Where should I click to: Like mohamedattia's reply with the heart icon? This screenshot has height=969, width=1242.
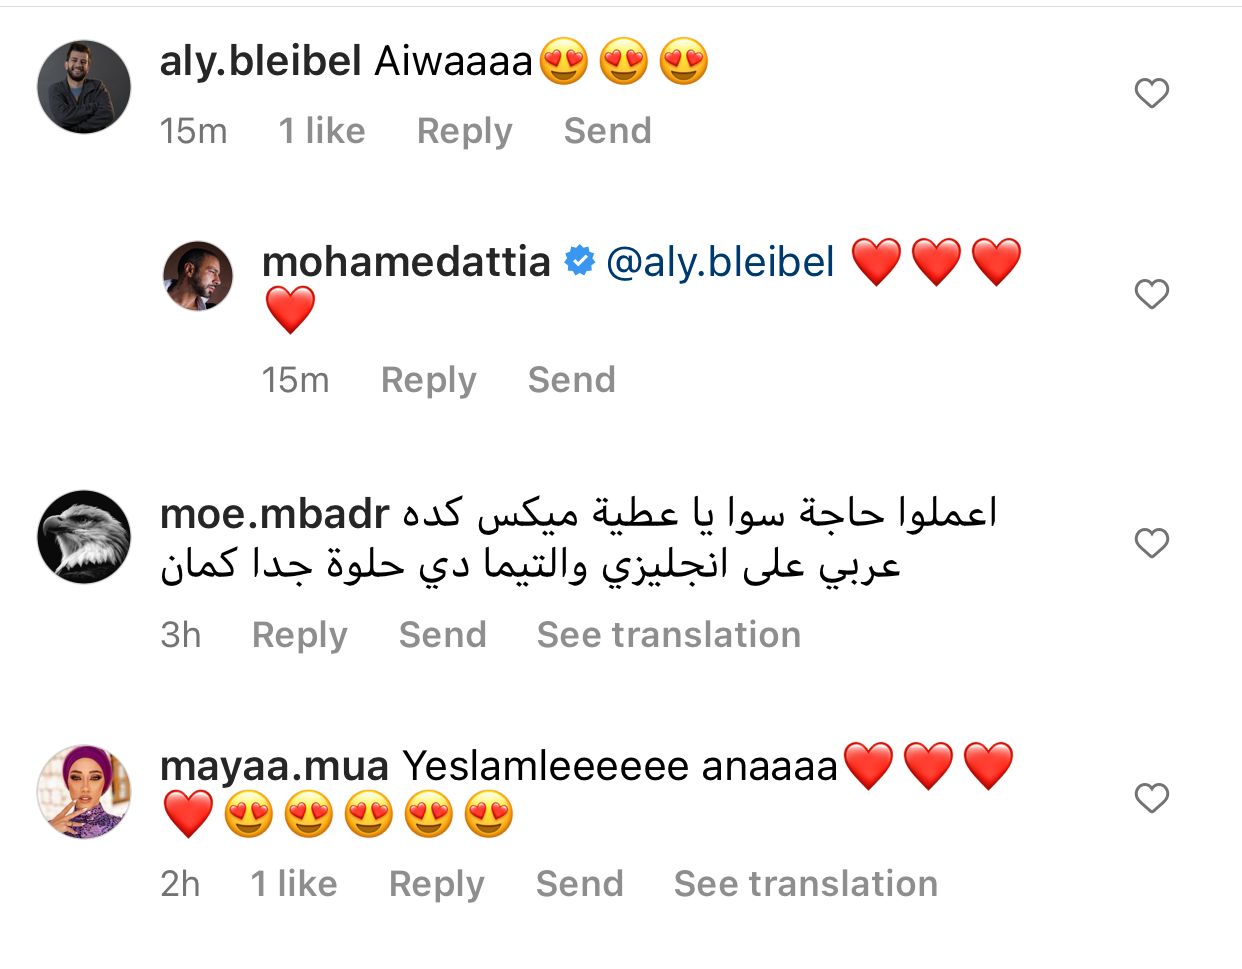click(1152, 294)
